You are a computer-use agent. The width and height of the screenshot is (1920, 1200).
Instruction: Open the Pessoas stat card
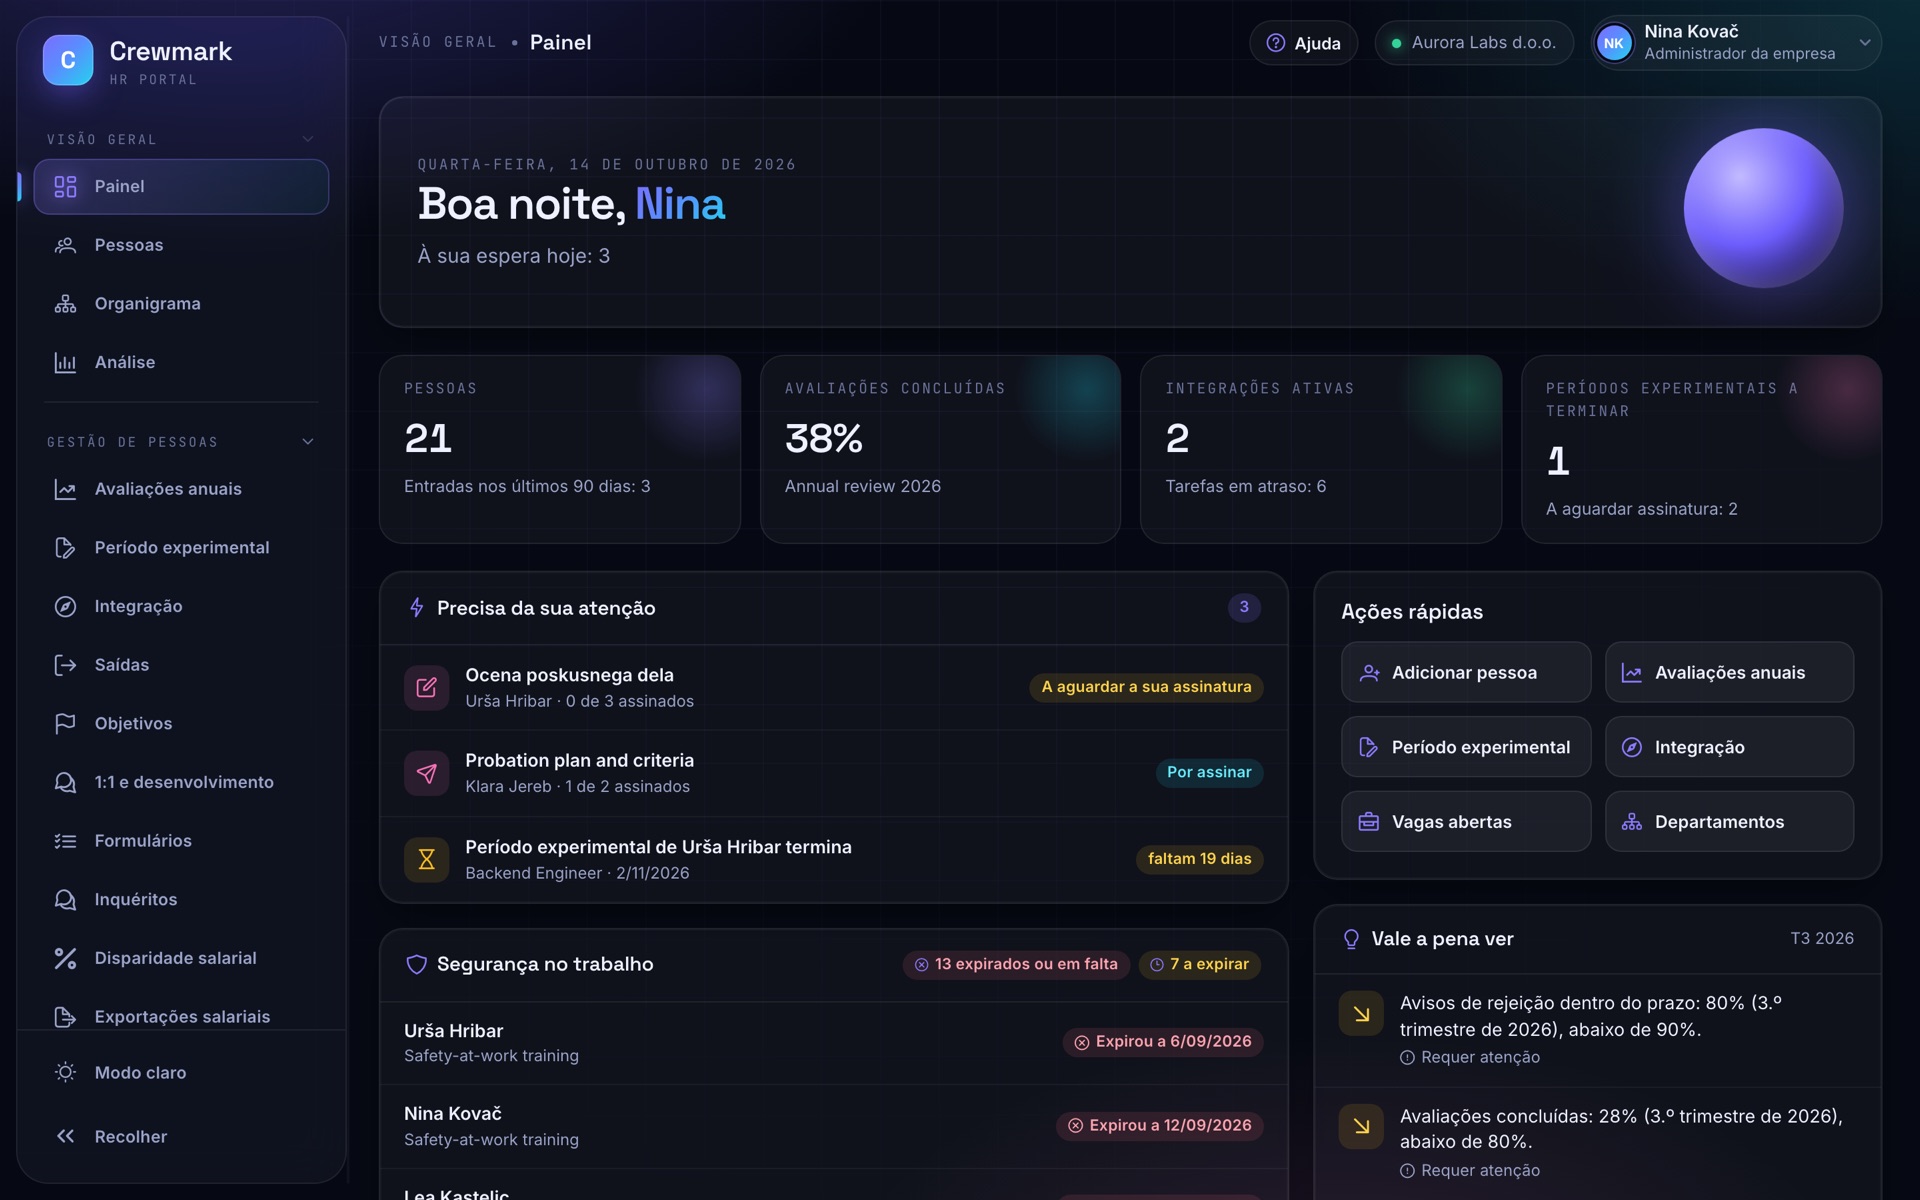point(559,449)
